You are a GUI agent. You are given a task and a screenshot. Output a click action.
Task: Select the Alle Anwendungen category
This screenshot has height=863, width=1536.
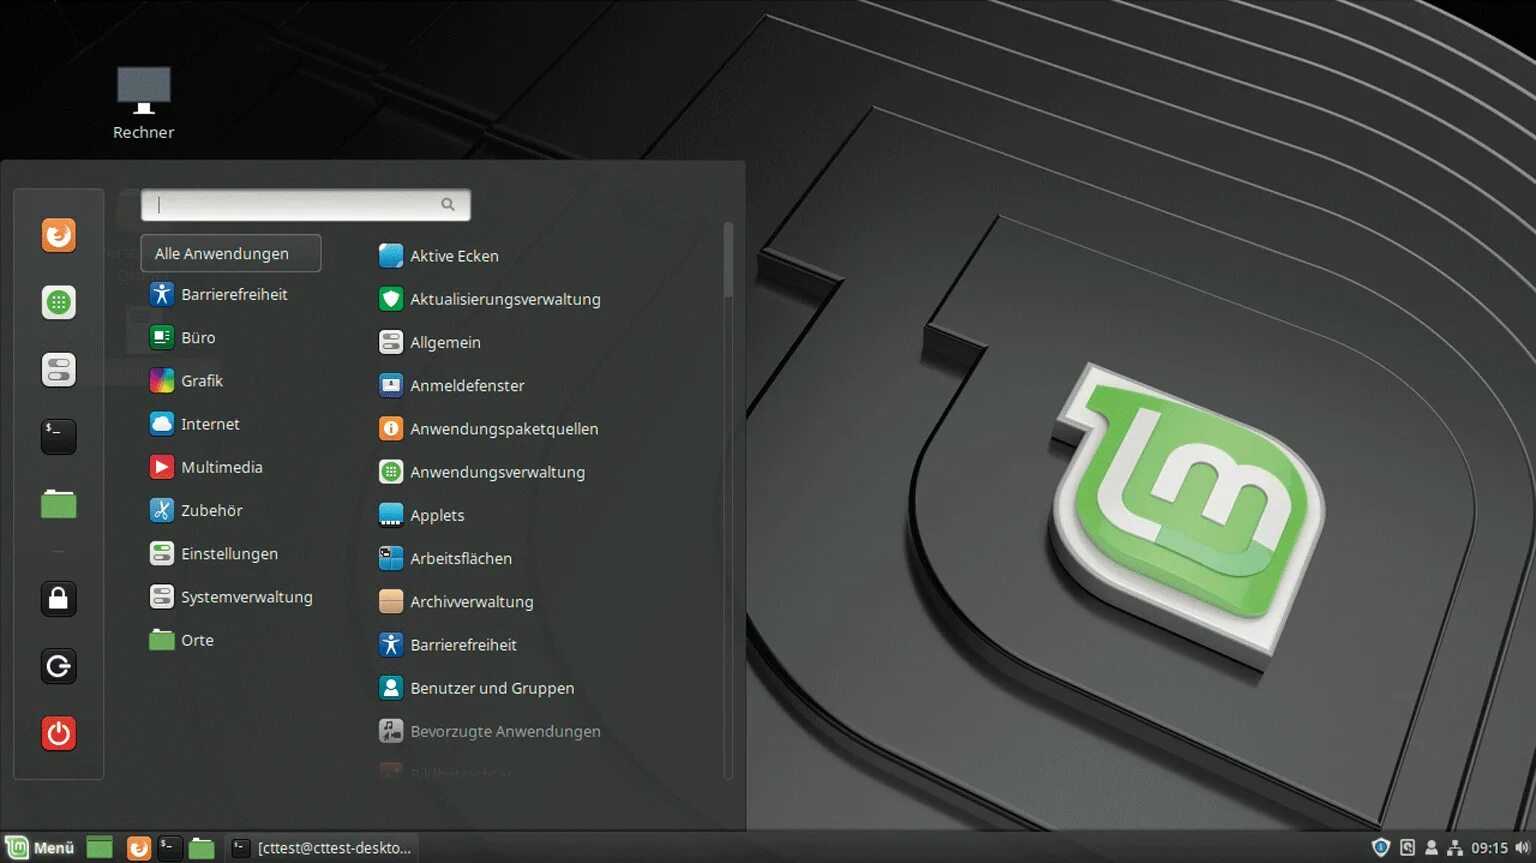point(230,253)
